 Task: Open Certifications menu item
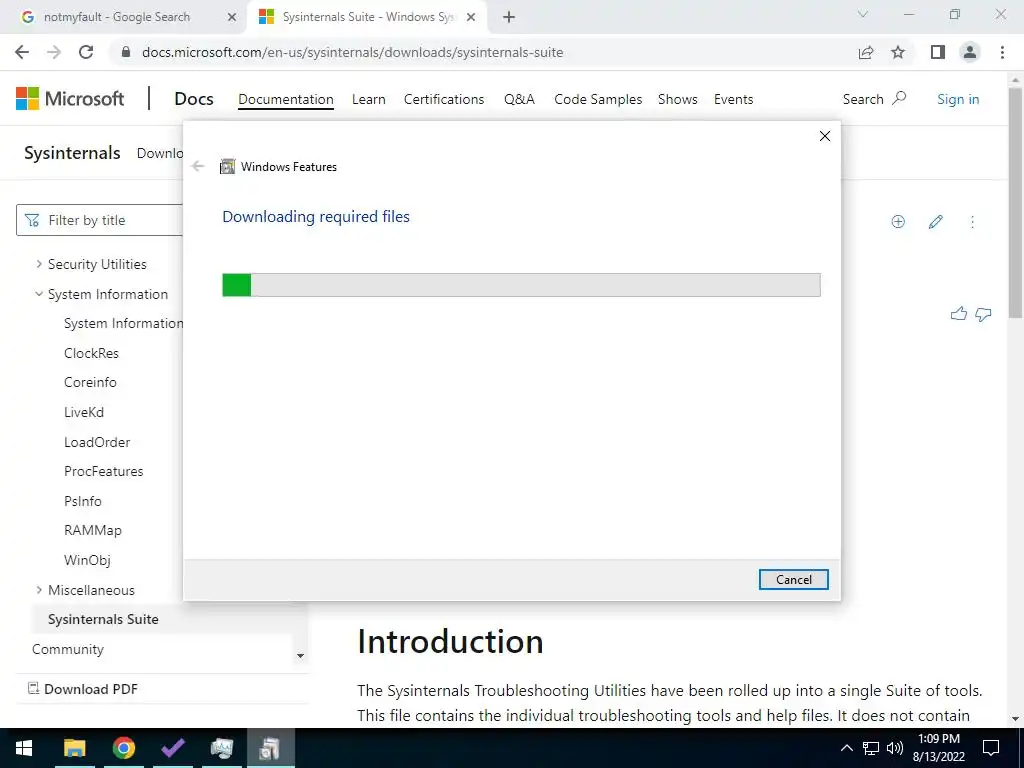(x=443, y=99)
